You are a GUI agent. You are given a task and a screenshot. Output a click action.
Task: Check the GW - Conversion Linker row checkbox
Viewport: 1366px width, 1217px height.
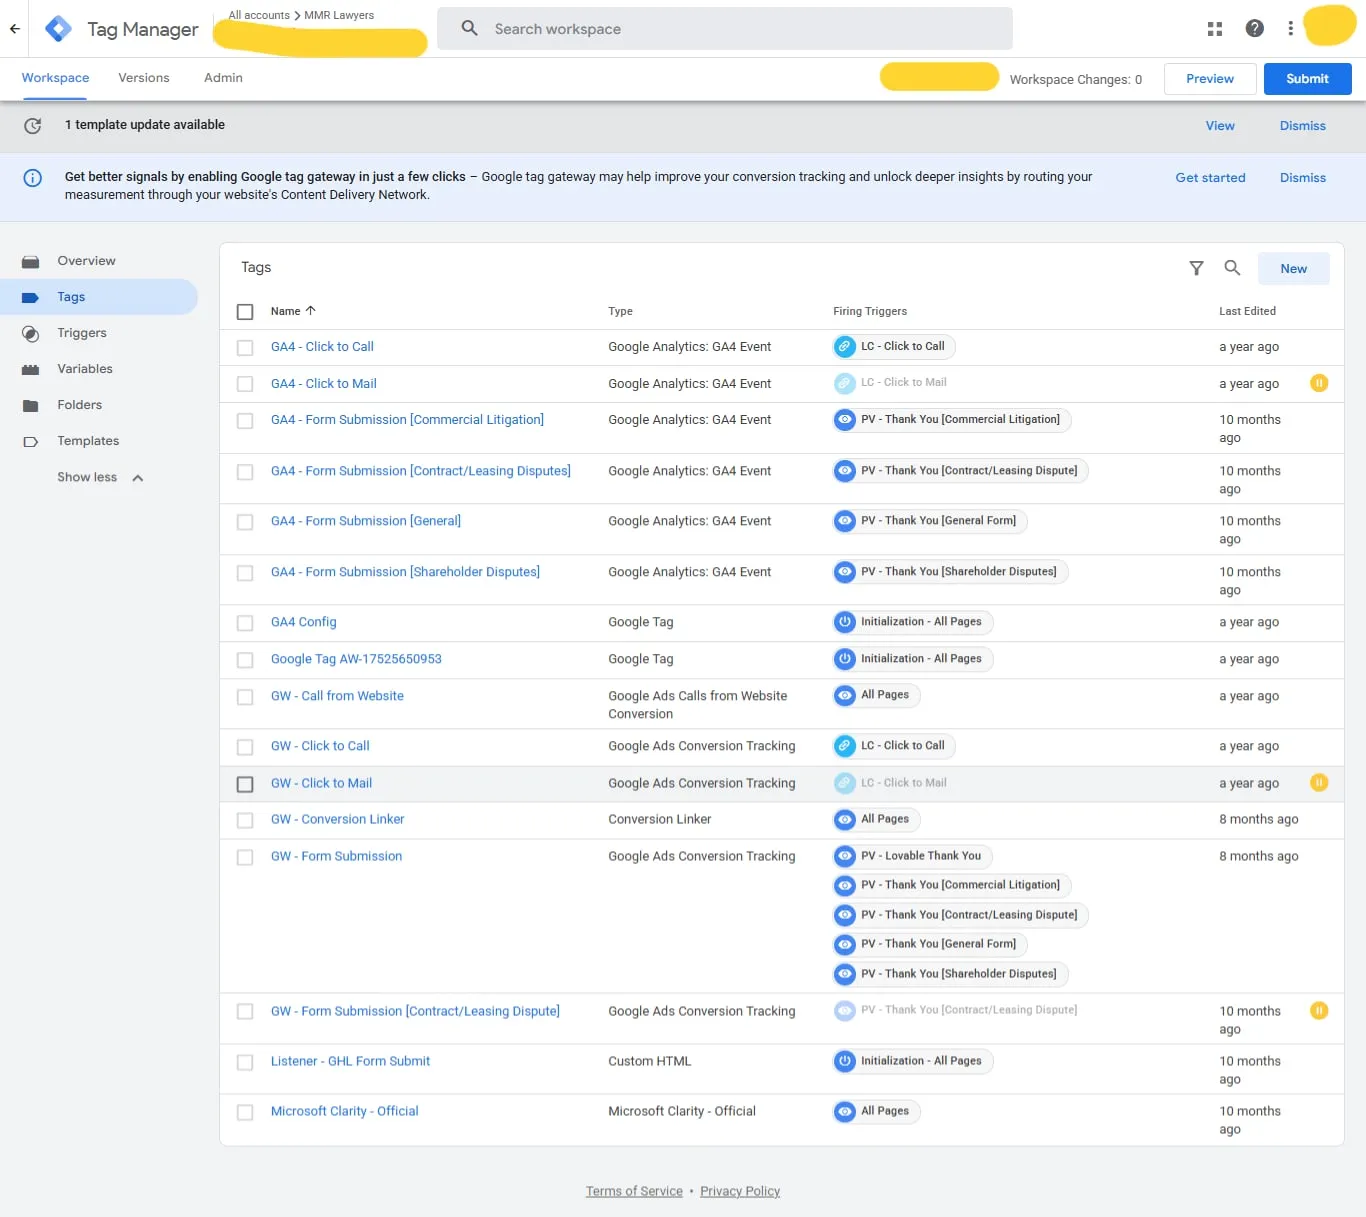245,820
